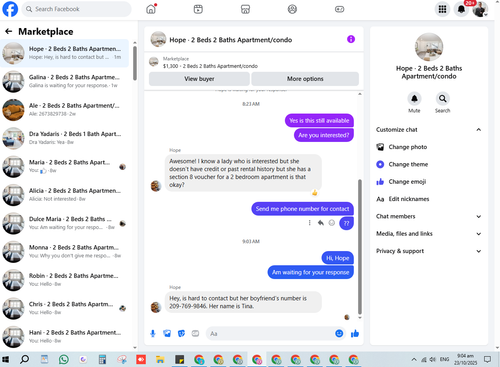Open the Galina conversation
This screenshot has height=367, width=500.
(x=64, y=81)
